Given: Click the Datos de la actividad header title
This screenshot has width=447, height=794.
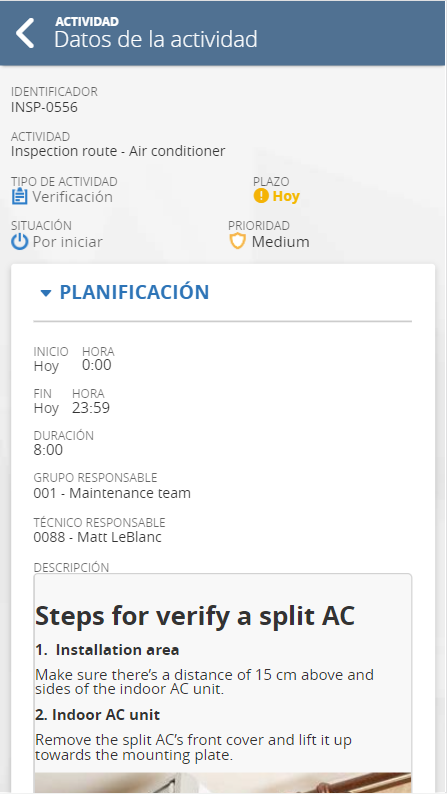Looking at the screenshot, I should pos(156,39).
